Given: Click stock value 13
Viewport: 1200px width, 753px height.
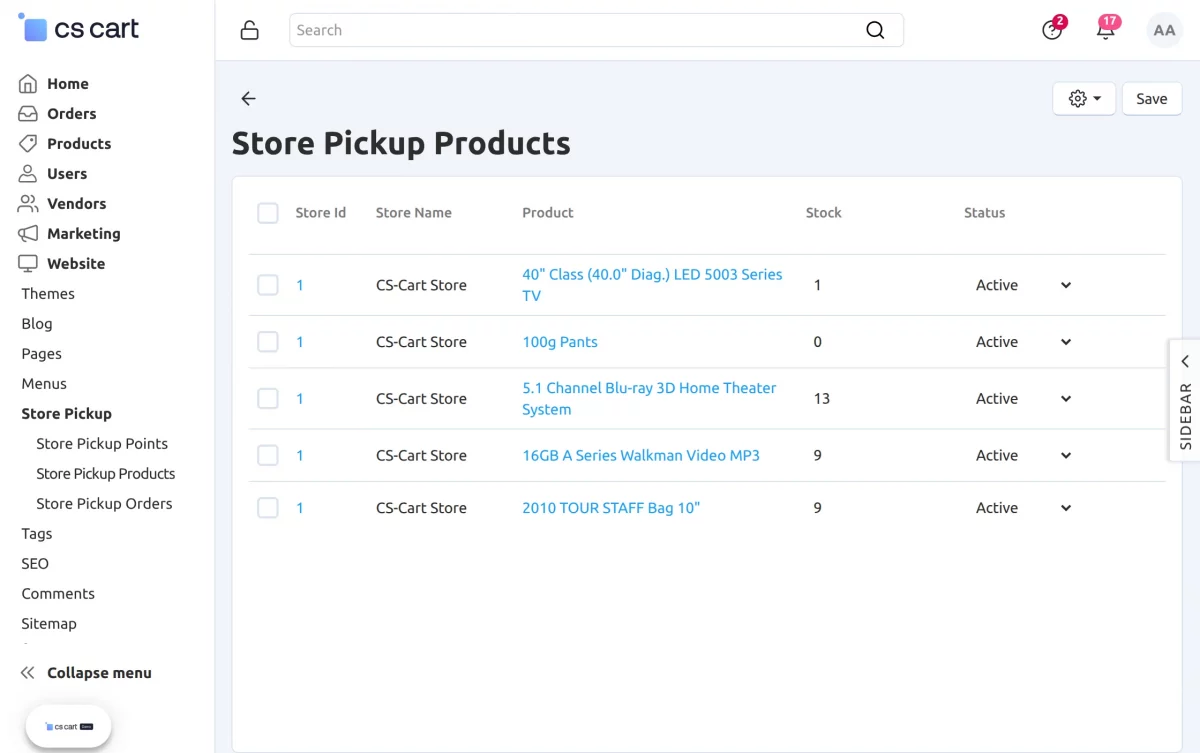Looking at the screenshot, I should [x=822, y=399].
